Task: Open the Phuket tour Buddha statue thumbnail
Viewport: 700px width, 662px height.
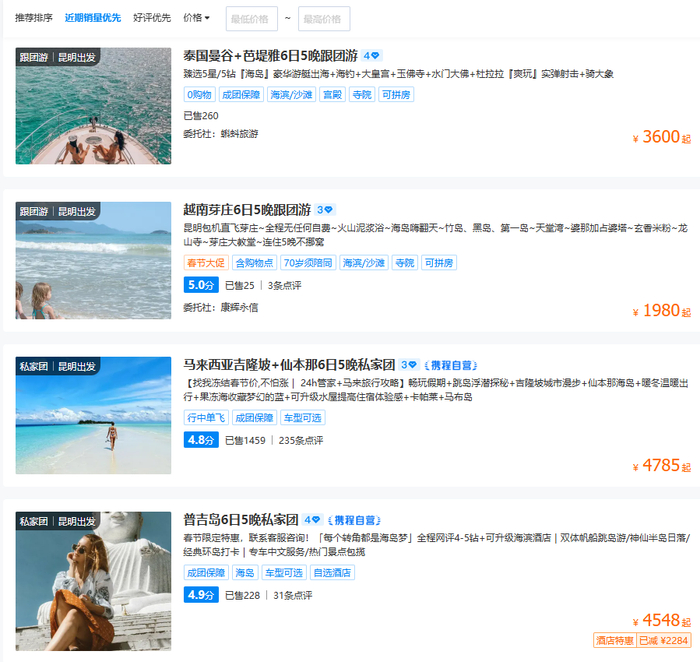Action: [93, 581]
